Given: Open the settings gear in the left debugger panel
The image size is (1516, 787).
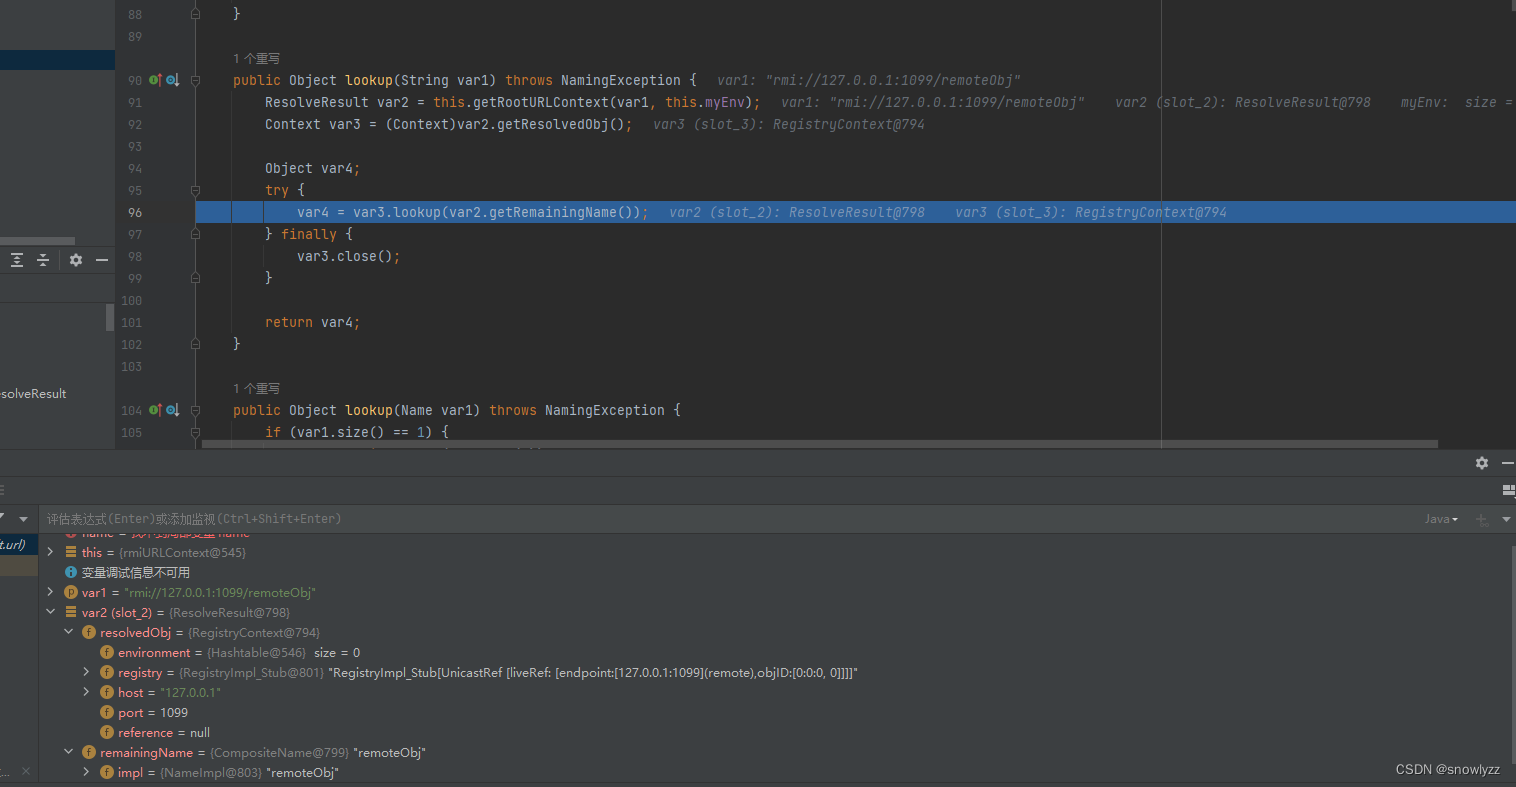Looking at the screenshot, I should click(76, 260).
